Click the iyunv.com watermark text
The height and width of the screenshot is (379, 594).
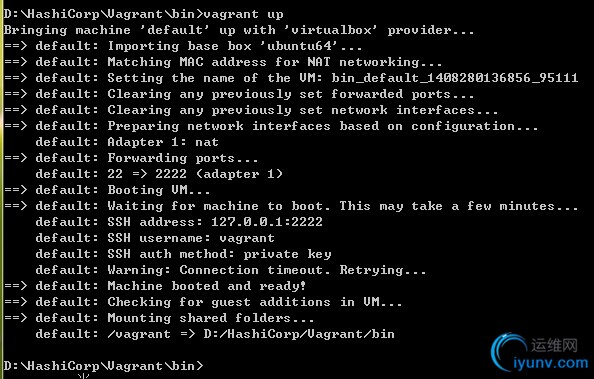click(x=551, y=363)
